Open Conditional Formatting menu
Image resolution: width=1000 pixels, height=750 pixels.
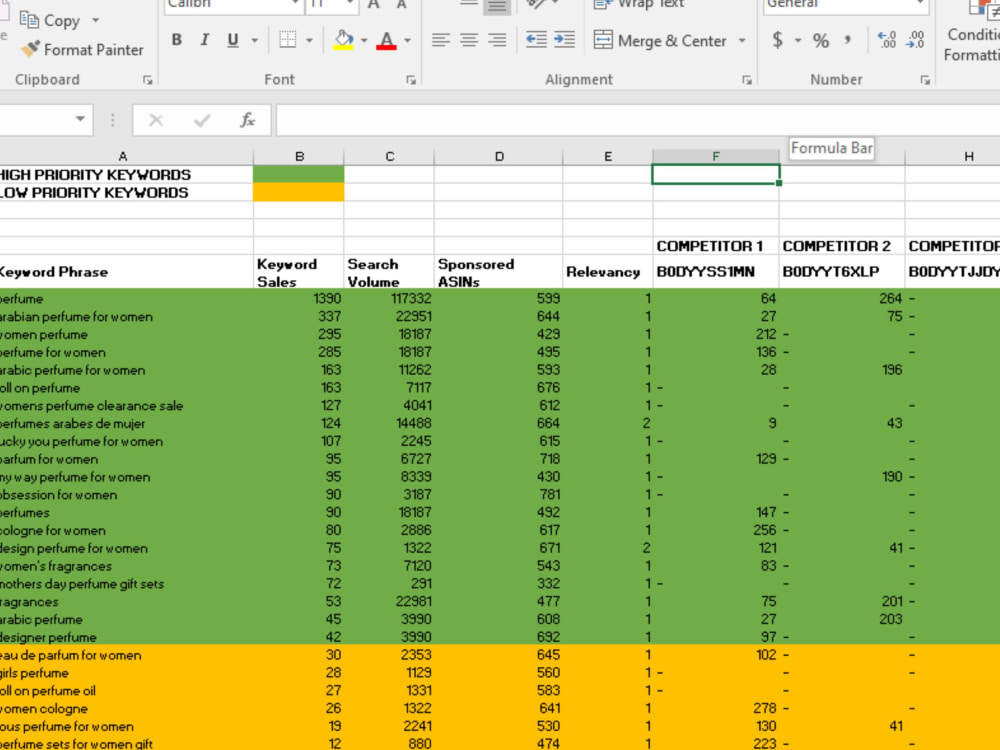tap(971, 32)
